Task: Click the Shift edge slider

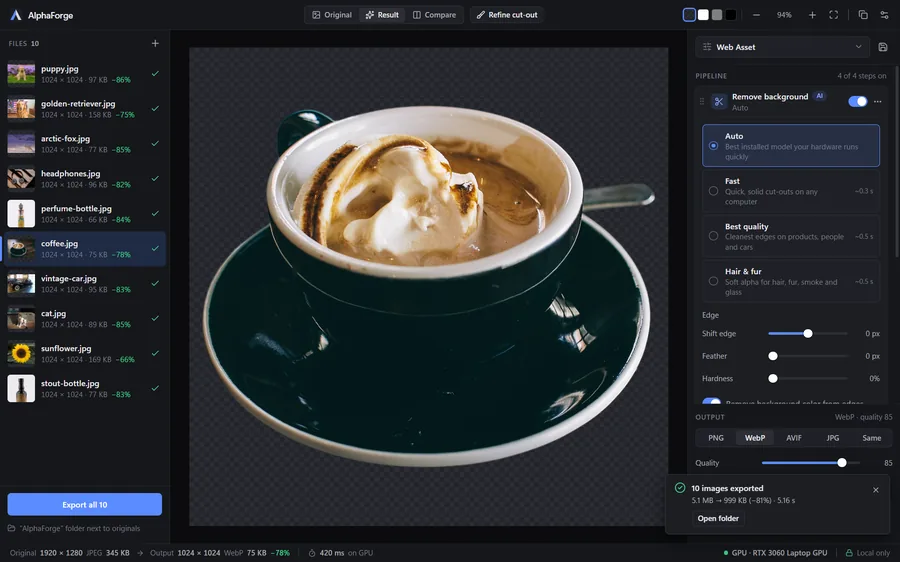Action: (808, 334)
